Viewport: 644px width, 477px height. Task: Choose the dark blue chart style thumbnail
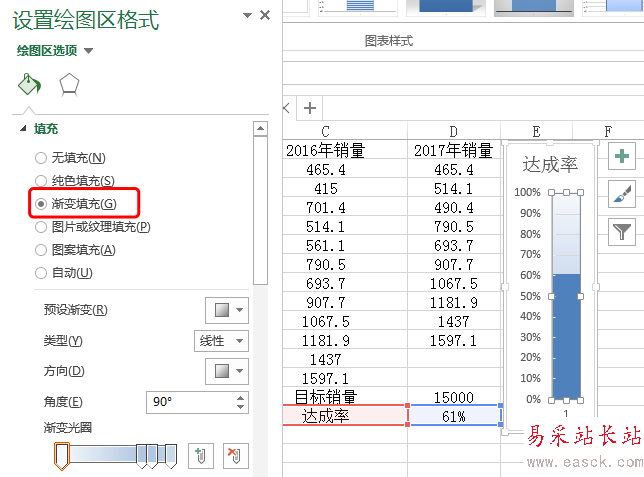pyautogui.click(x=446, y=7)
